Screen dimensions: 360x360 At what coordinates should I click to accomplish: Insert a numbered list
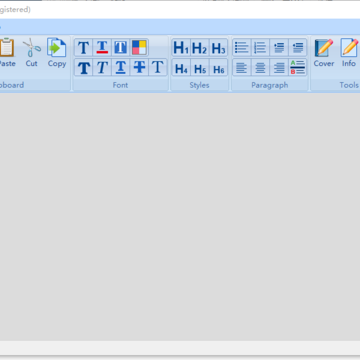(x=260, y=48)
